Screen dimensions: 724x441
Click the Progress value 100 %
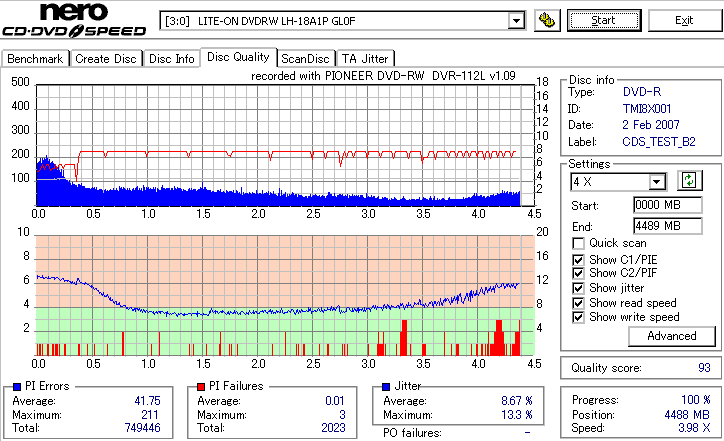tap(695, 400)
